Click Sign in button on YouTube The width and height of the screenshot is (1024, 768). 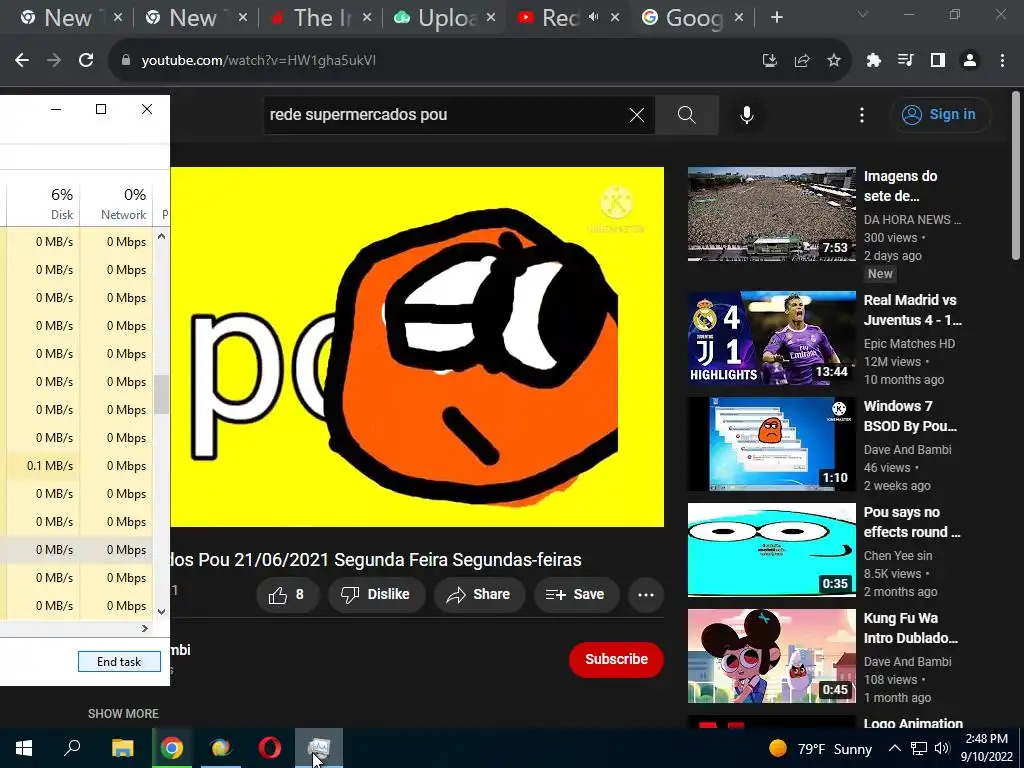(x=940, y=115)
